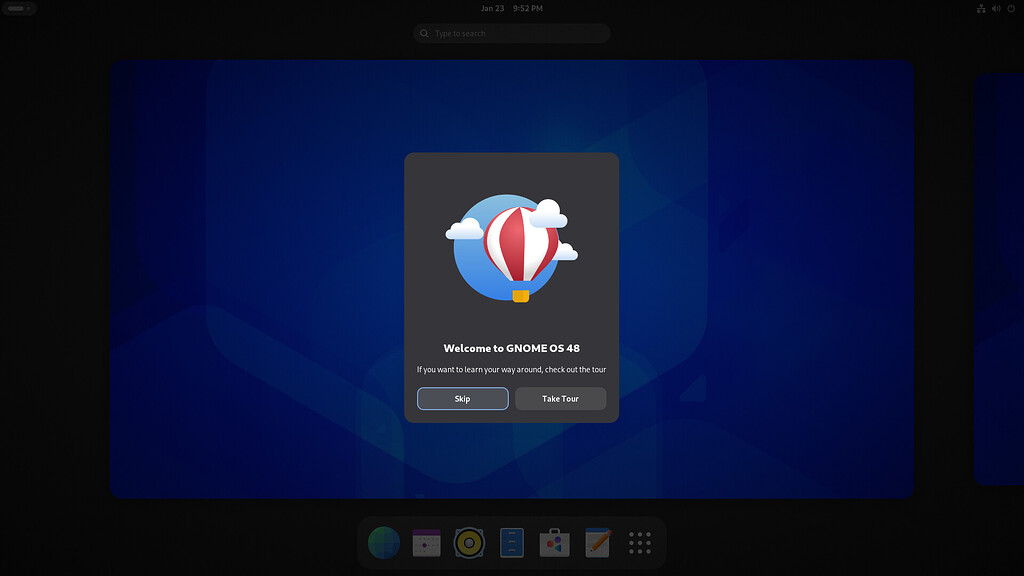The height and width of the screenshot is (576, 1024).
Task: Toggle the workspace indicator pill at top-left
Action: pyautogui.click(x=17, y=8)
